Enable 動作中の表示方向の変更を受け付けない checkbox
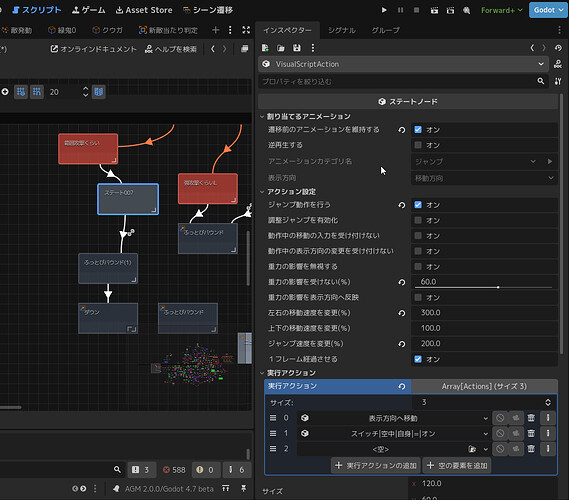The height and width of the screenshot is (500, 569). 418,251
